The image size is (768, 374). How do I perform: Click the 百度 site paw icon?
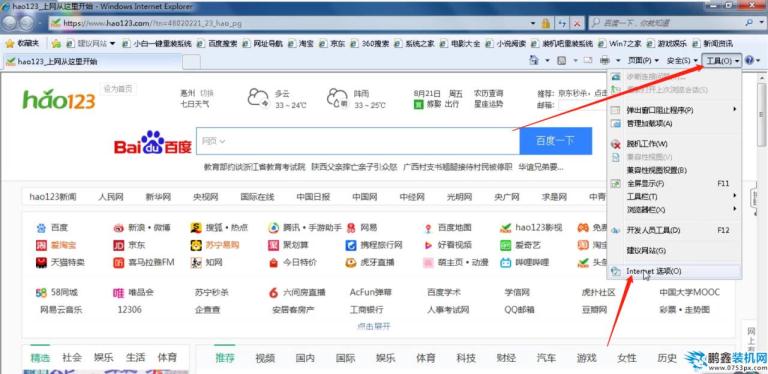coord(41,228)
